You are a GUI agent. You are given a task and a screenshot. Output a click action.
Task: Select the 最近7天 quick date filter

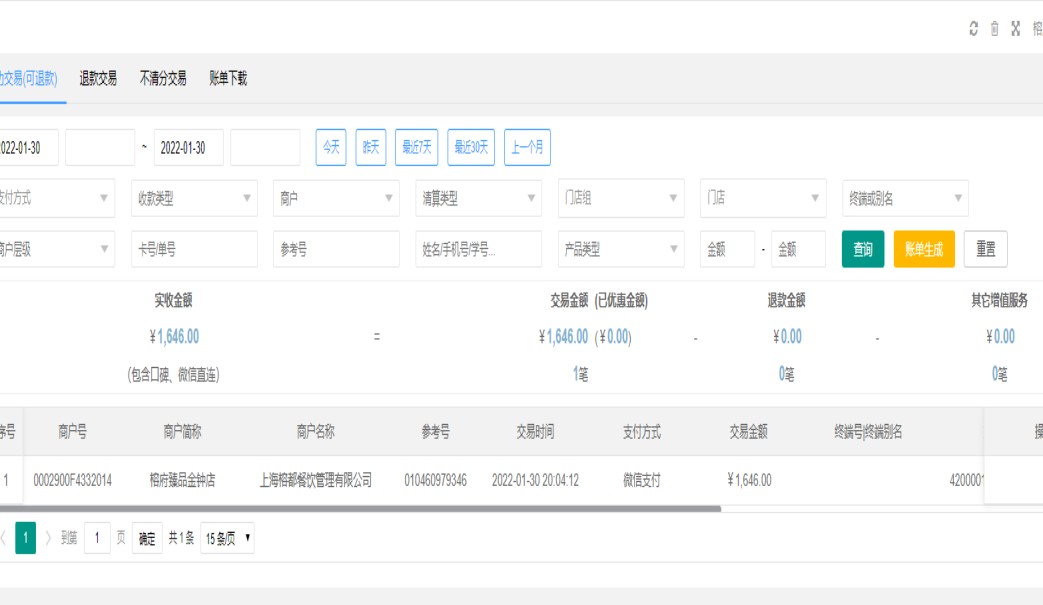point(417,147)
